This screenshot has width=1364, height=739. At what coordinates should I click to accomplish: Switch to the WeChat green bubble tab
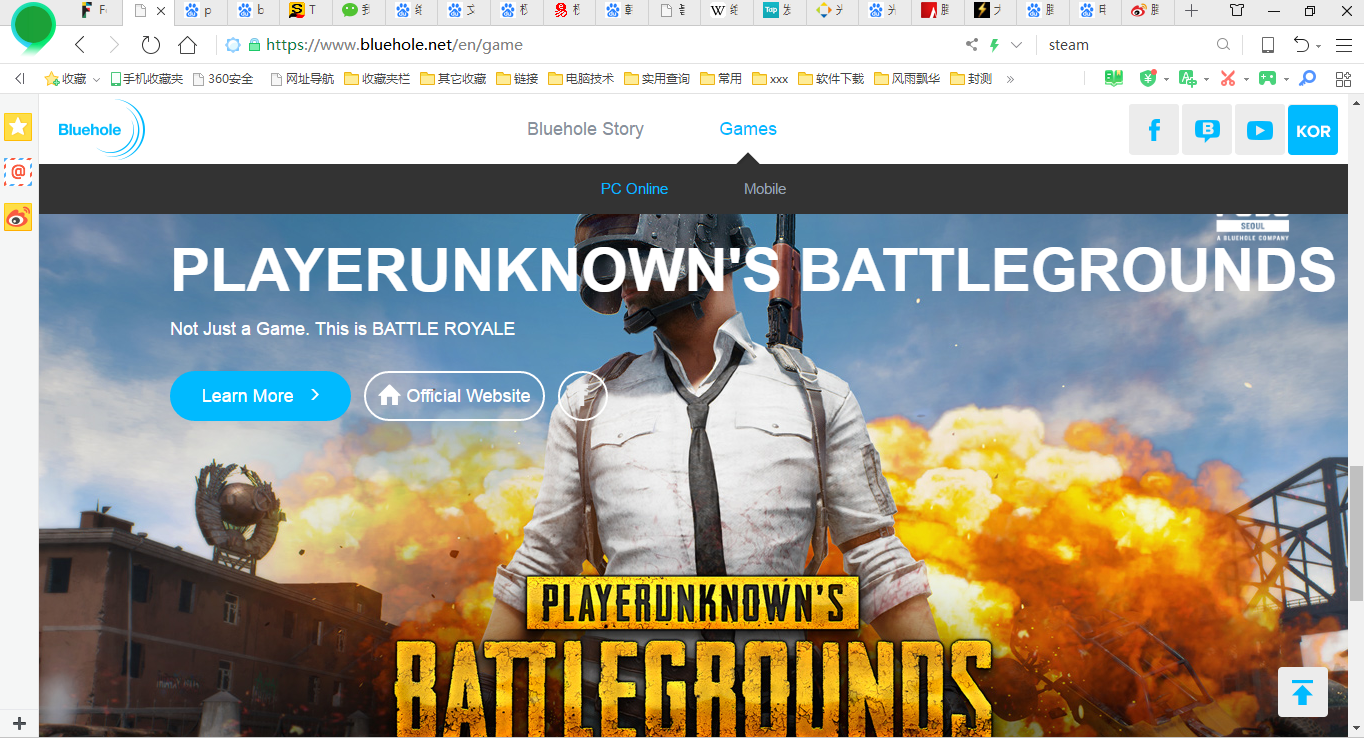[357, 11]
